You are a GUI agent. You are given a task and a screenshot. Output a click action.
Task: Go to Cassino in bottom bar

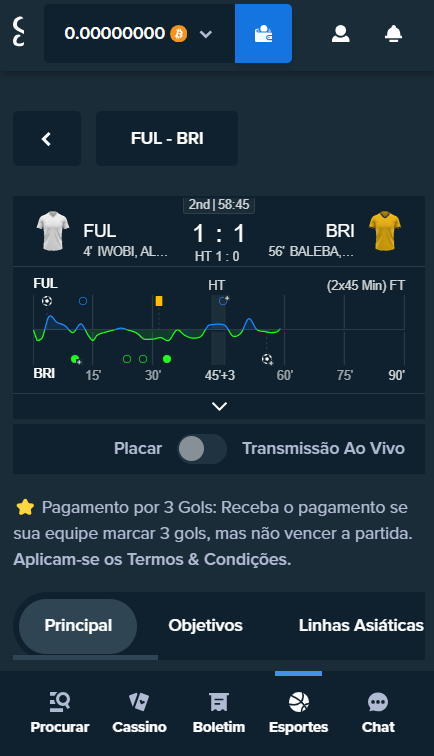tap(139, 713)
